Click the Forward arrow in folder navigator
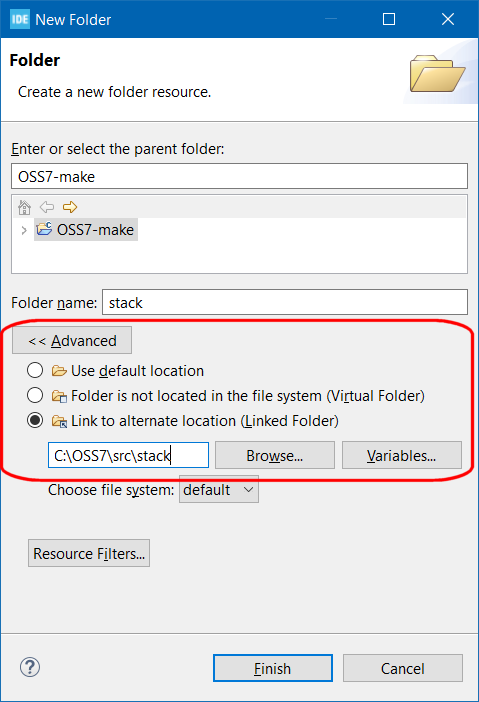 click(x=70, y=207)
